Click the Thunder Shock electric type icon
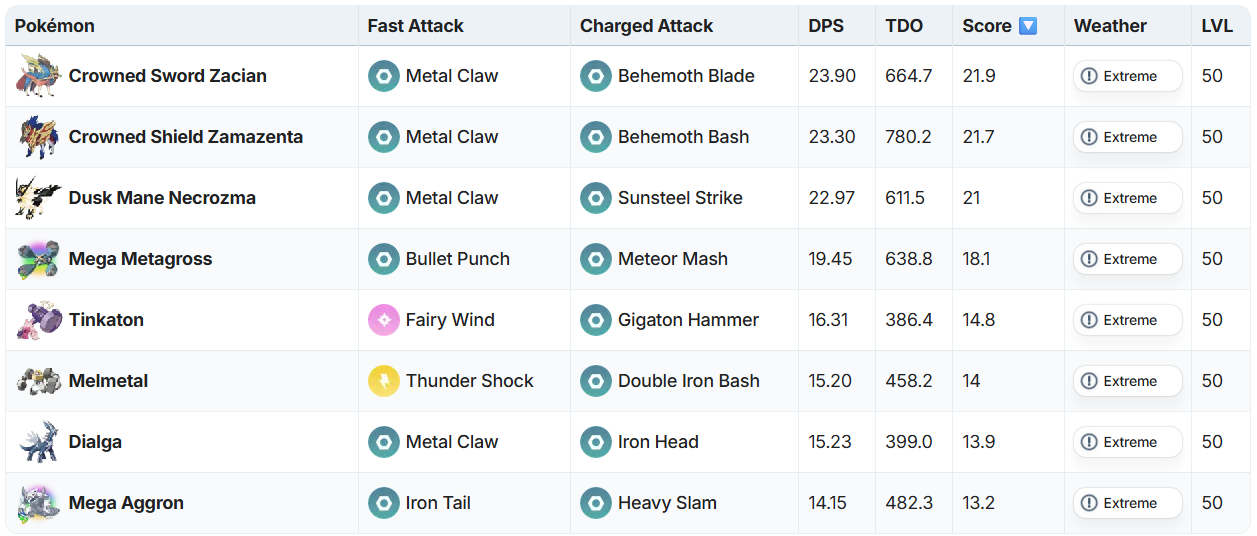The image size is (1257, 536). 384,381
